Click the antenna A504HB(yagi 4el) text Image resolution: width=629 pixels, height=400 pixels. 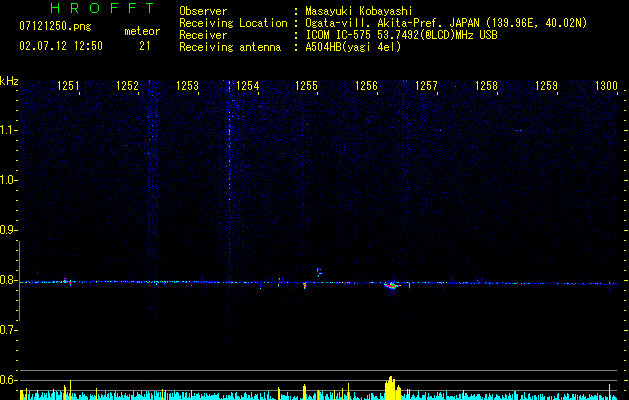point(353,47)
